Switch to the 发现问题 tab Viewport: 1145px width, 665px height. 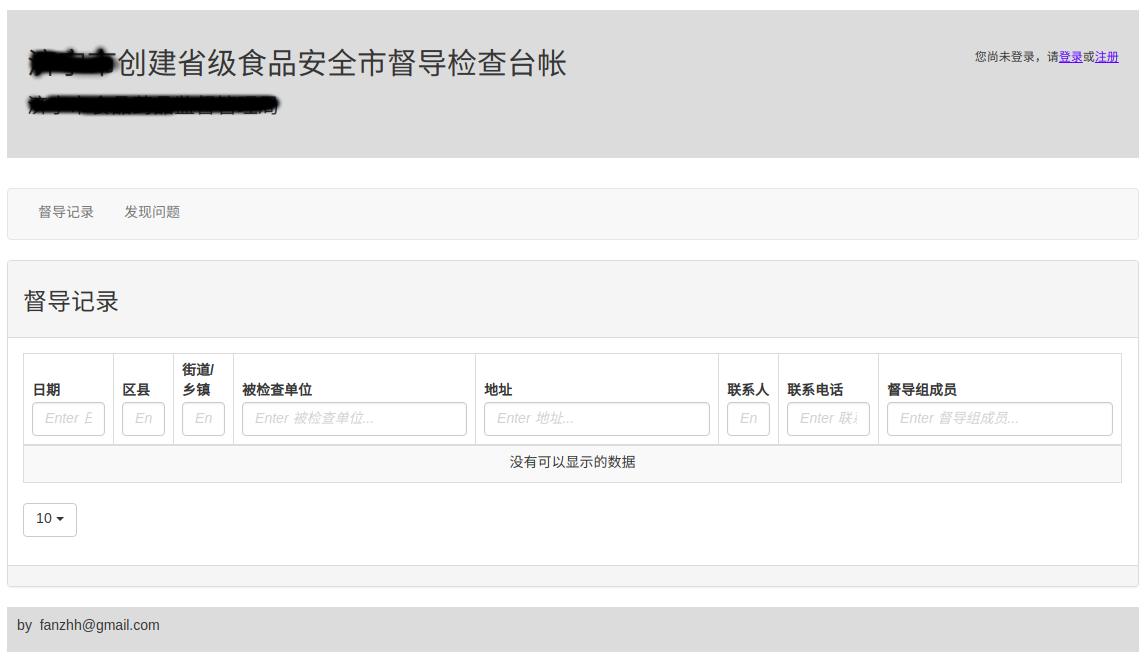click(152, 212)
